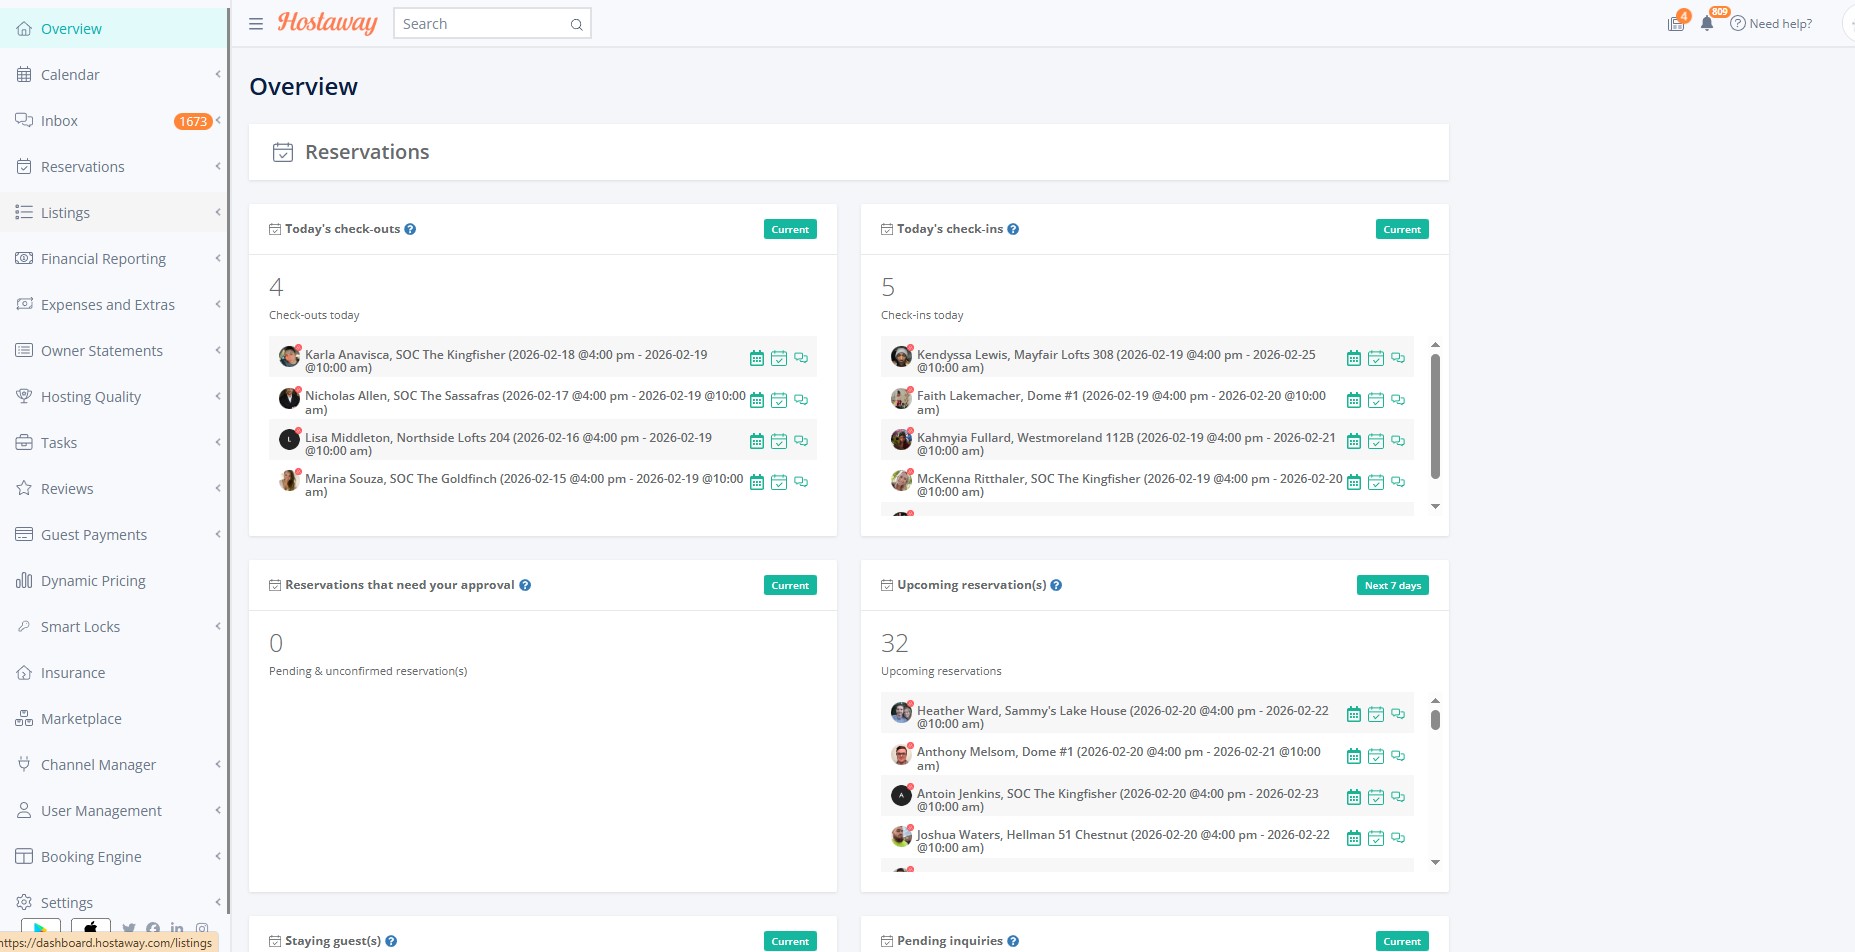Open calendar icon for McKenna Ritthaler's row
The height and width of the screenshot is (952, 1855).
point(1354,482)
